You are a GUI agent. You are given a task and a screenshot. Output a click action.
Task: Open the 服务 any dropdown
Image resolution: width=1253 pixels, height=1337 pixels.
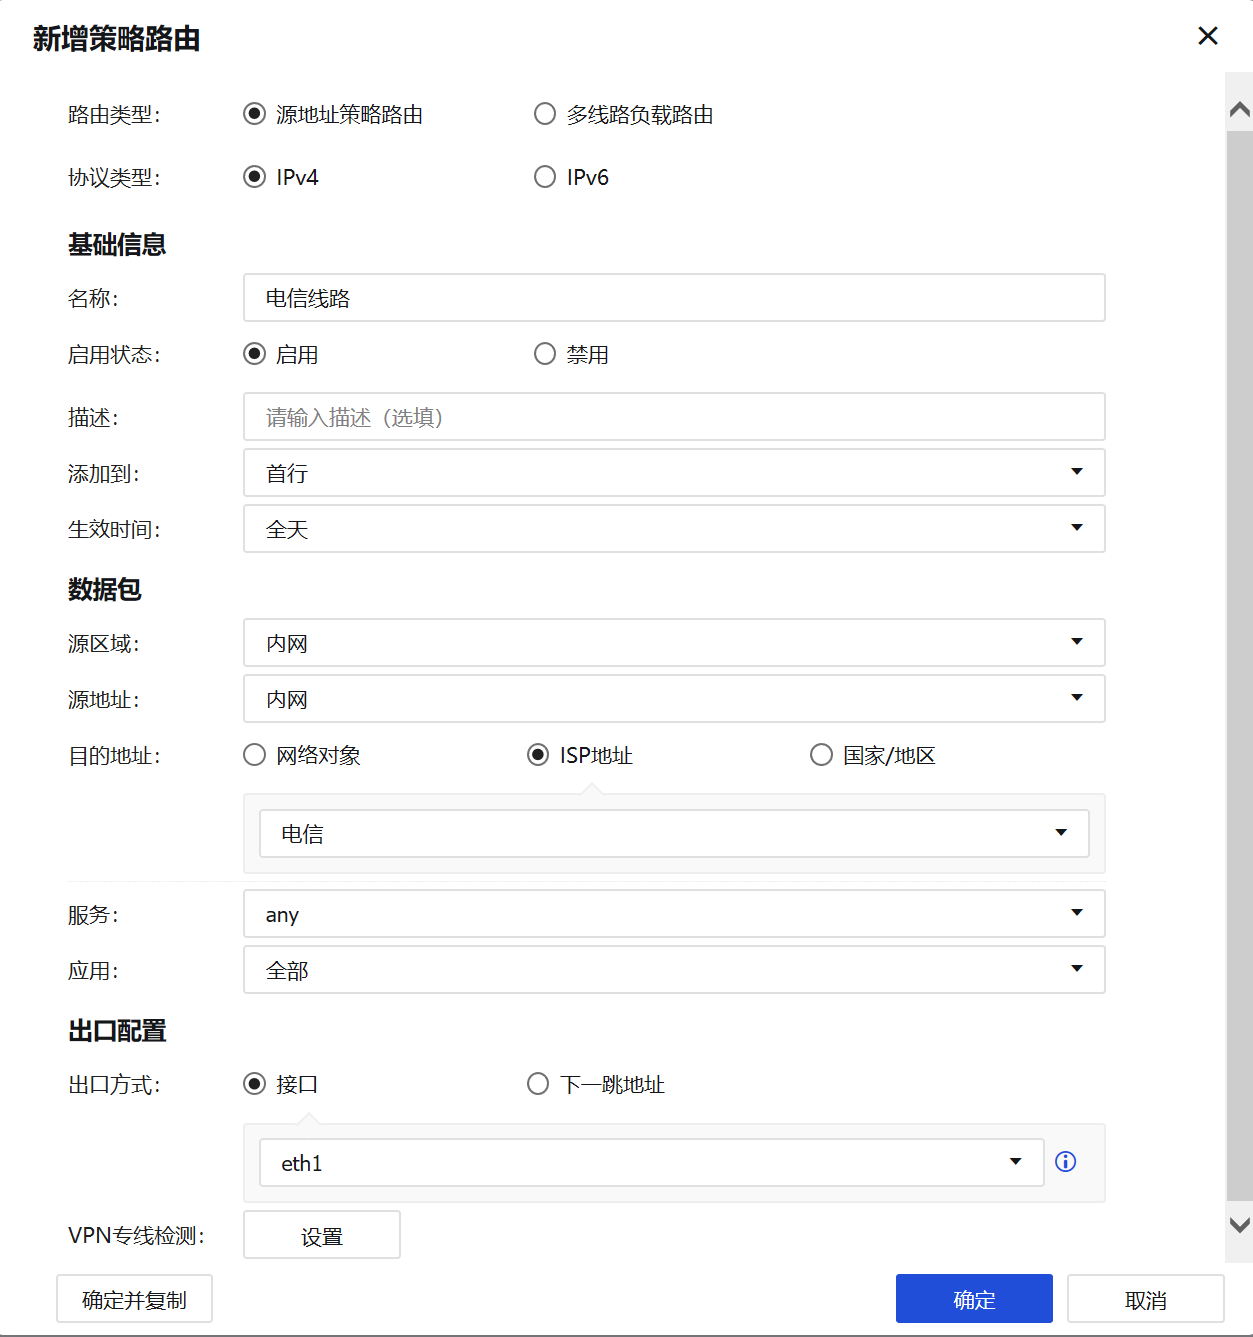[x=673, y=914]
